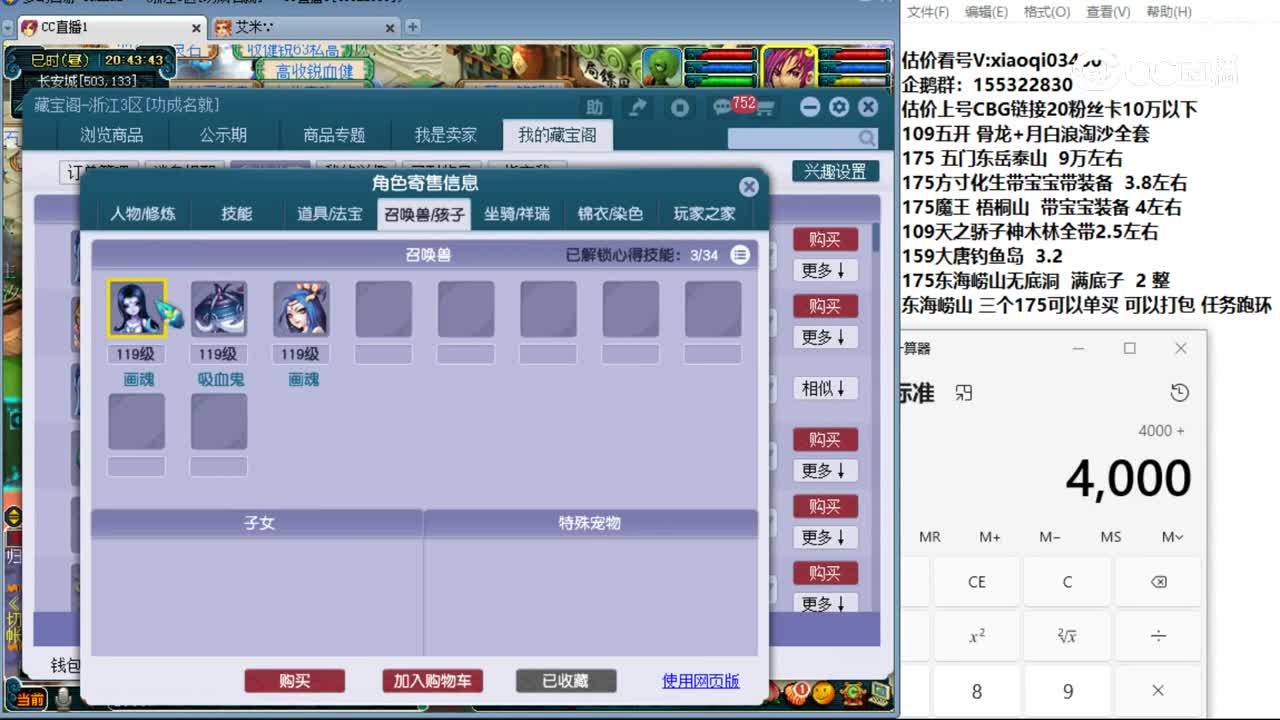
Task: Open the skills list icon next to 3/34
Action: click(x=740, y=255)
